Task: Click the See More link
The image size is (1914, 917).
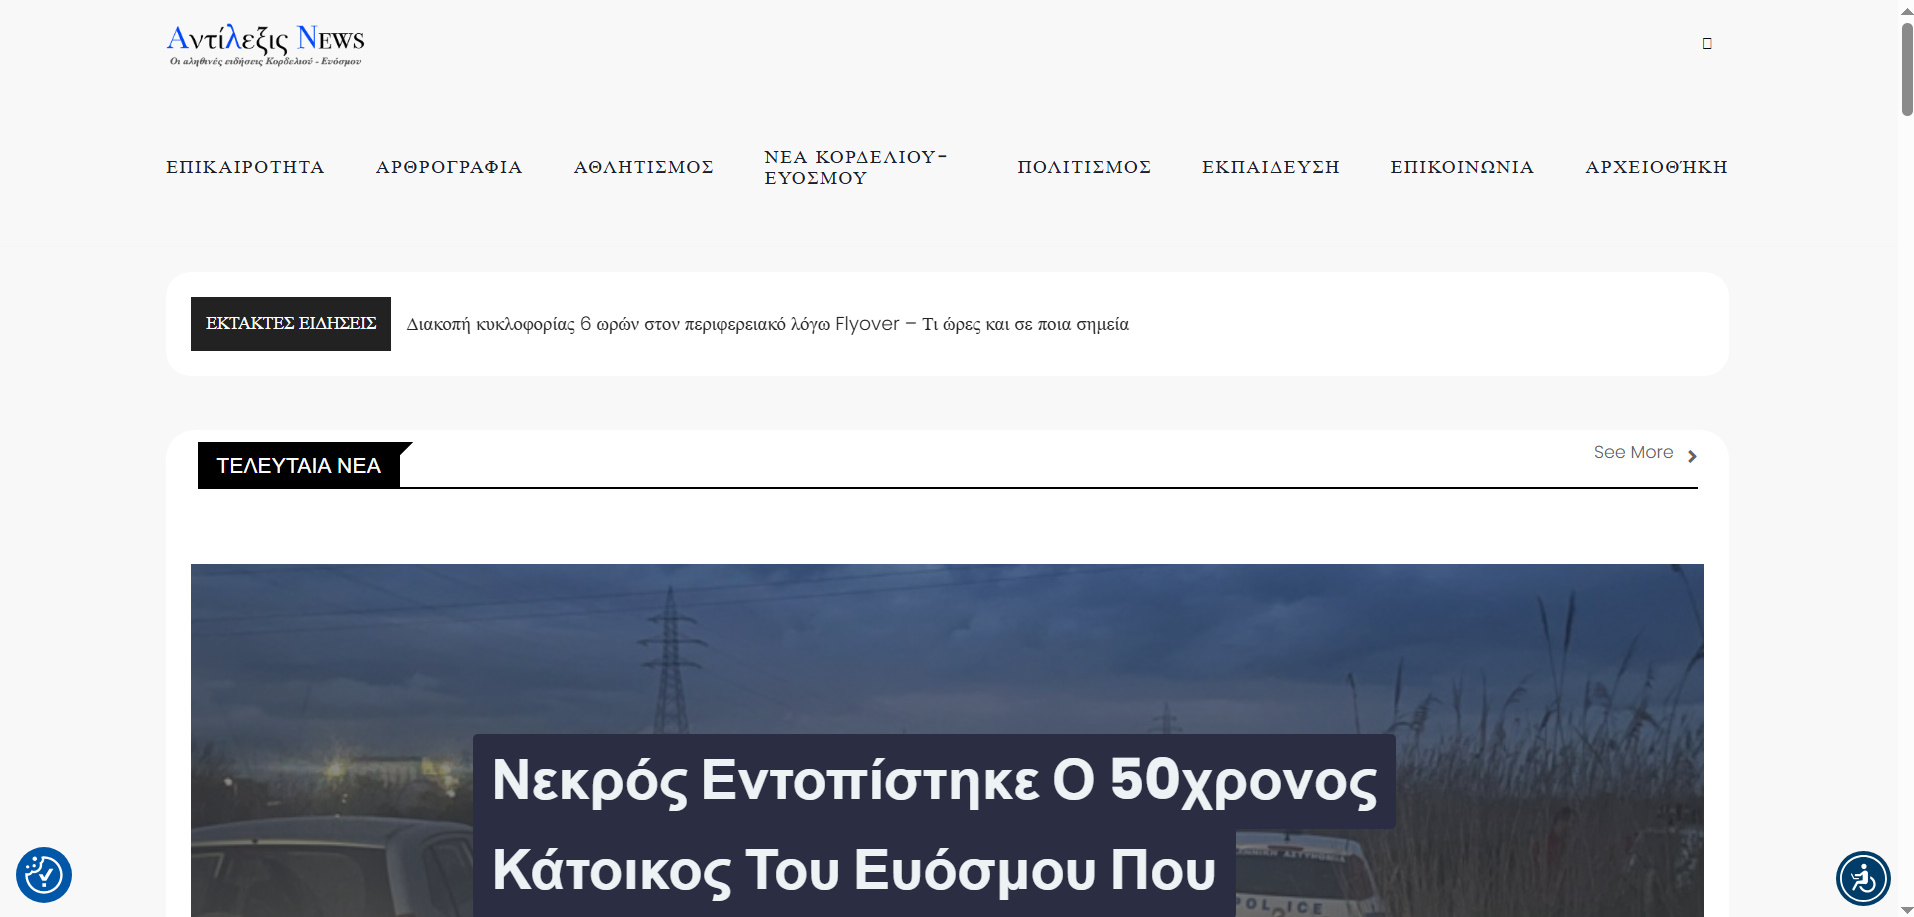Action: [1633, 452]
